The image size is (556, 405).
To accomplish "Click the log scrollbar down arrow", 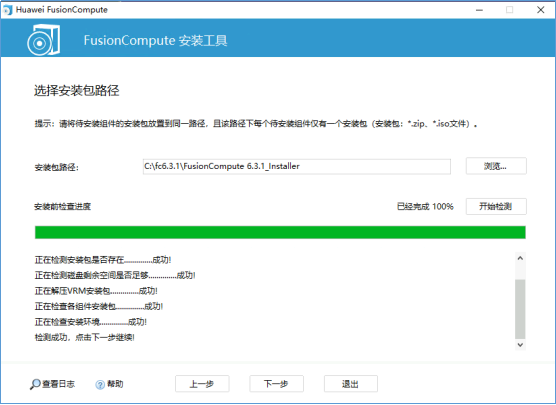I will click(520, 345).
